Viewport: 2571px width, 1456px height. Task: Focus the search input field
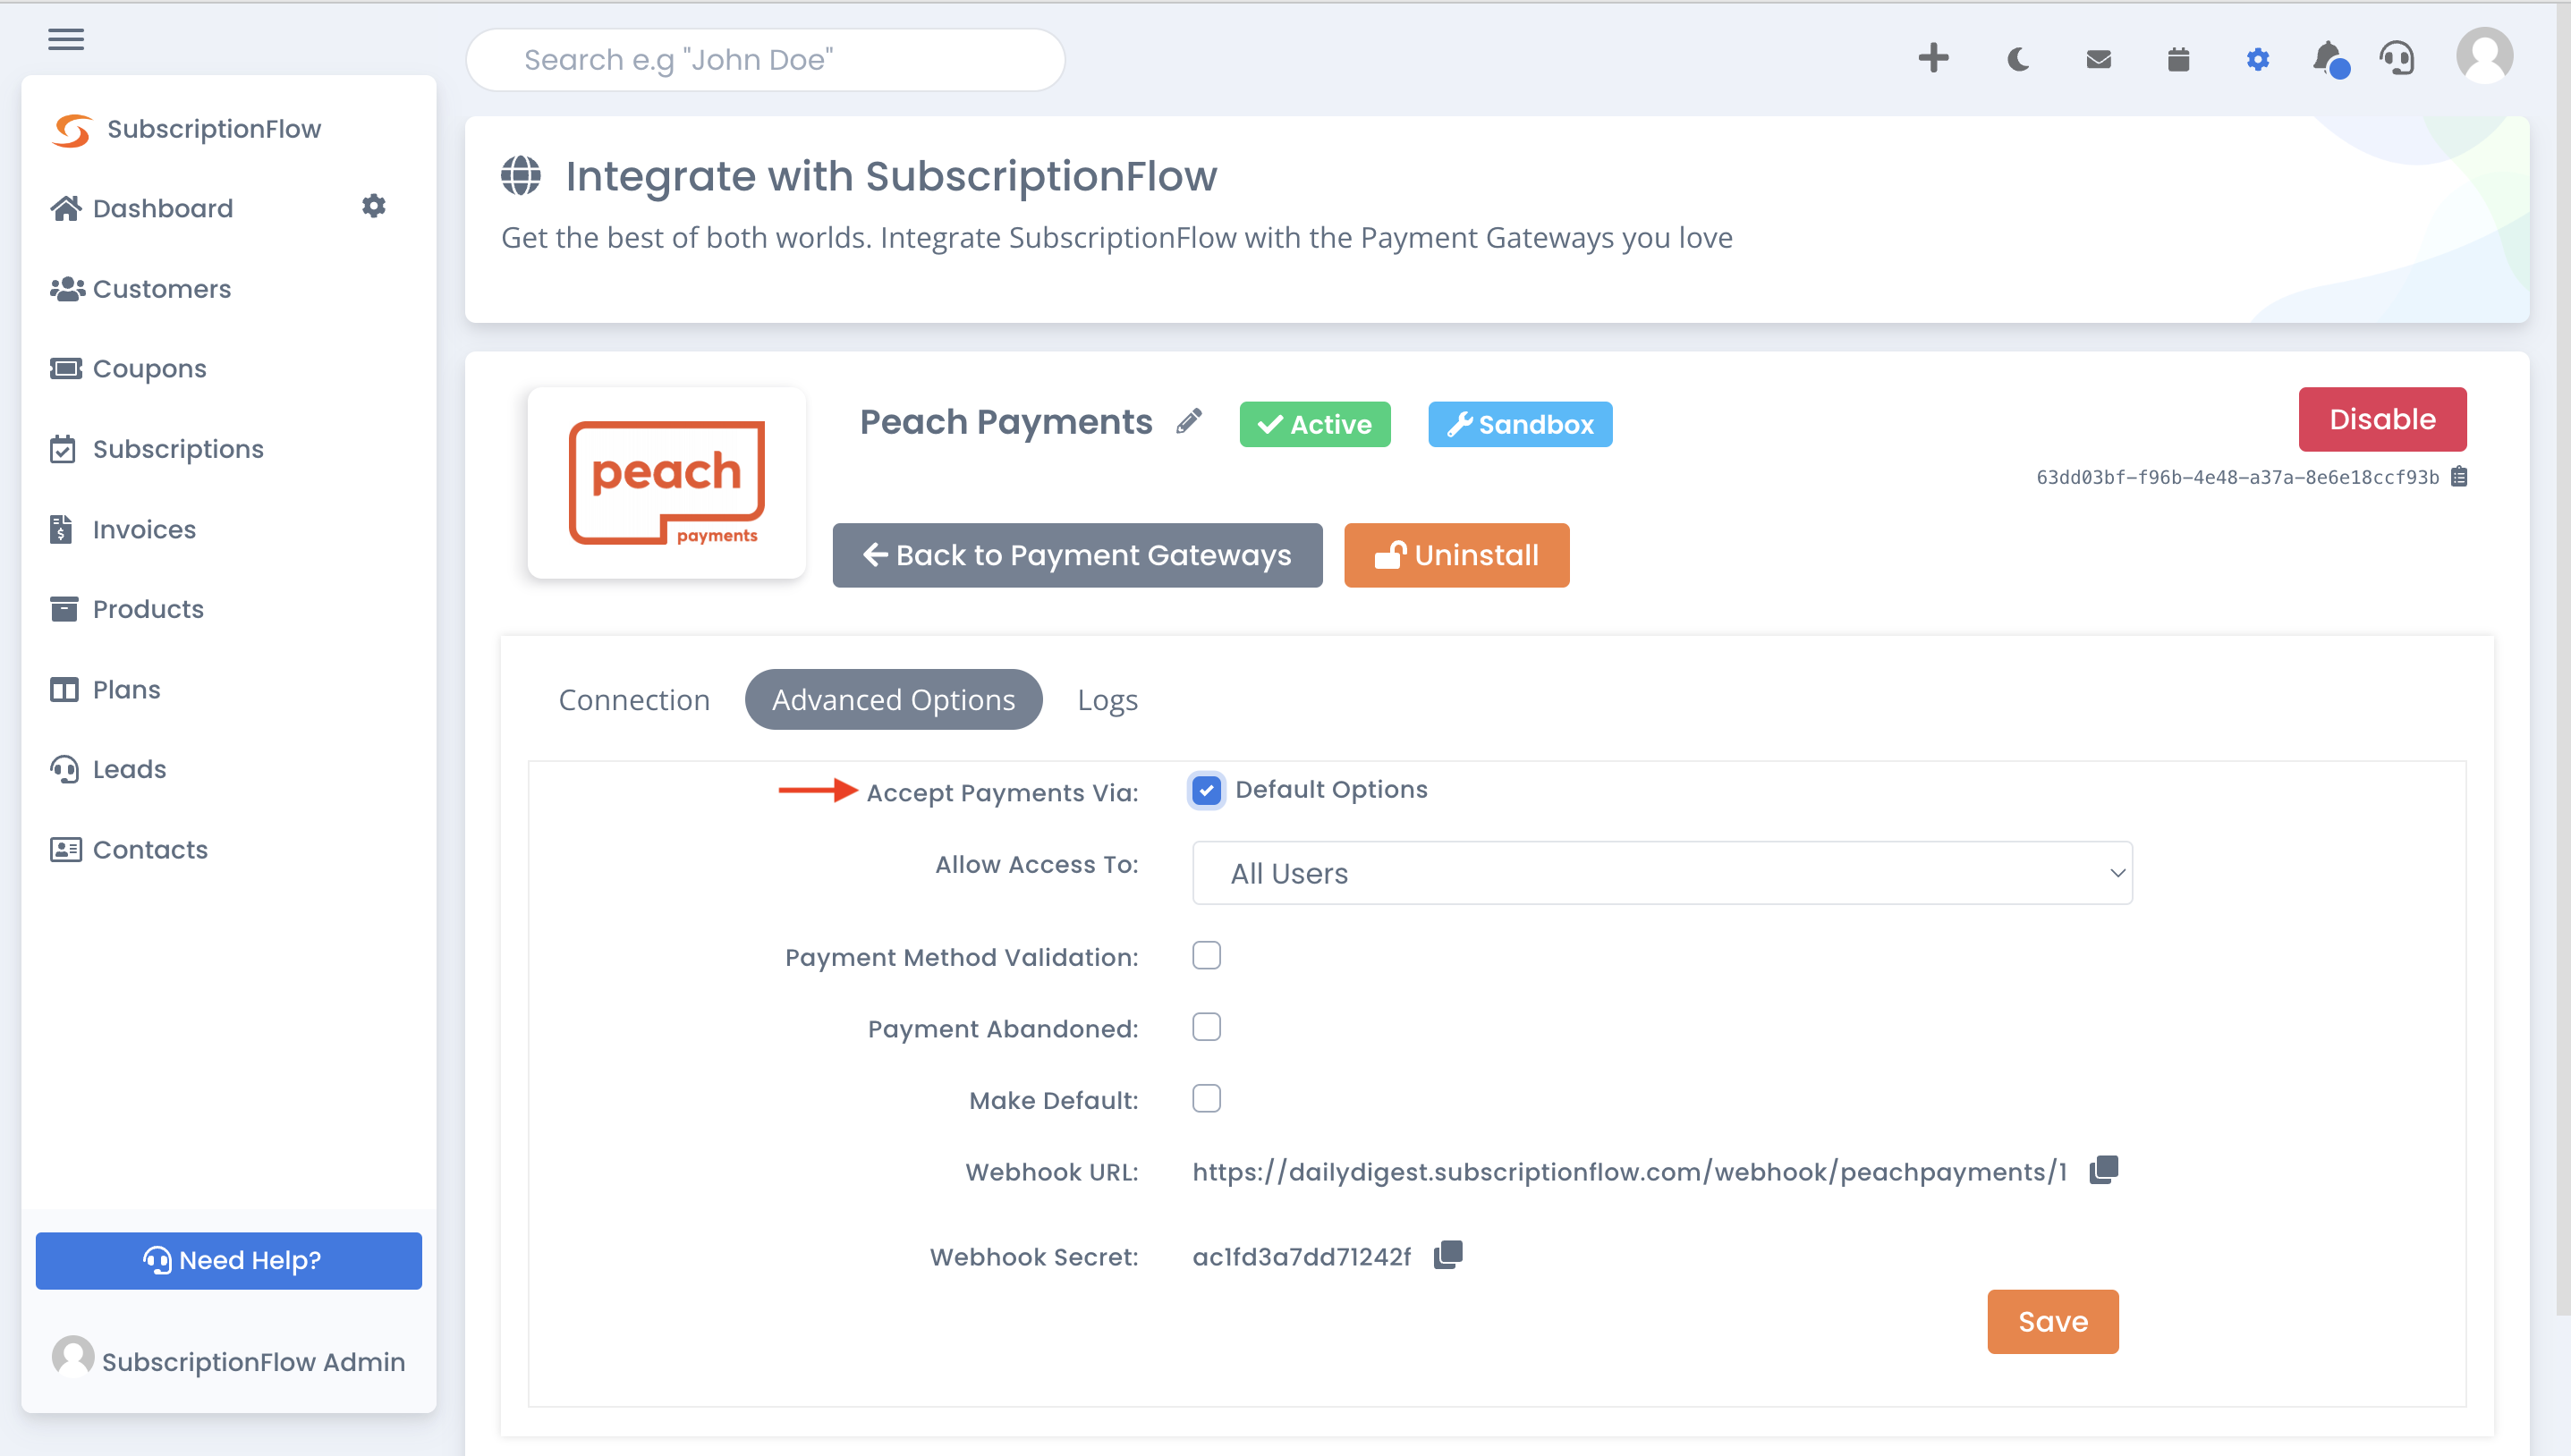[x=765, y=60]
